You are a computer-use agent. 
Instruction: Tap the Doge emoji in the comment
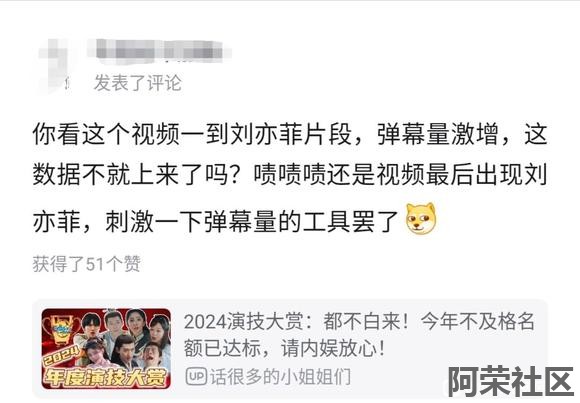(x=421, y=219)
